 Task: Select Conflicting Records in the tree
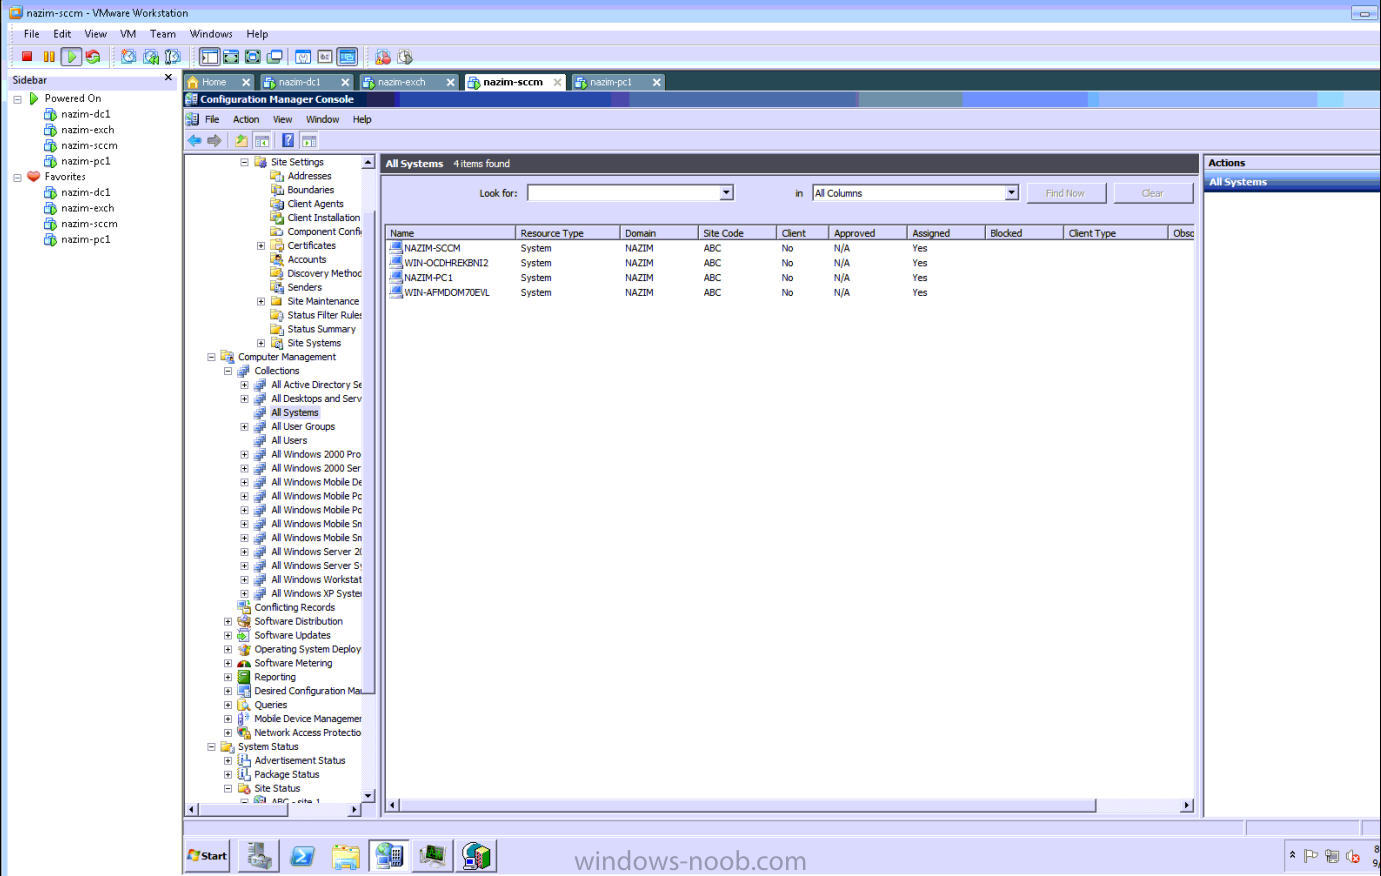294,608
